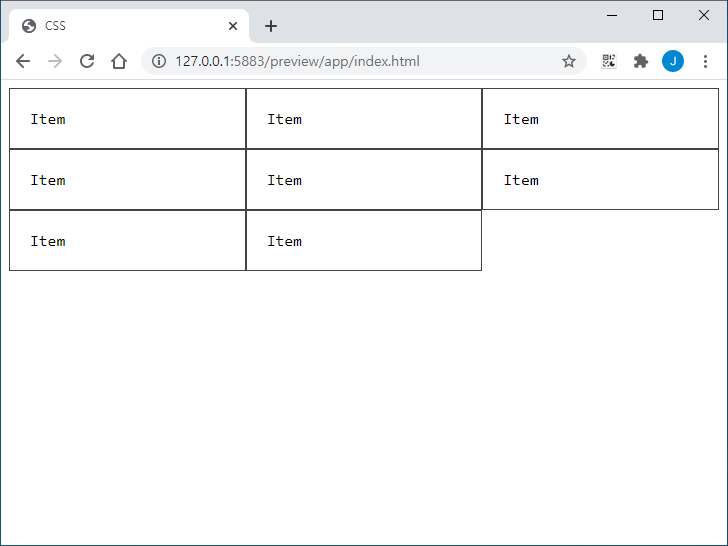Open Chrome's three-dot menu

(705, 61)
